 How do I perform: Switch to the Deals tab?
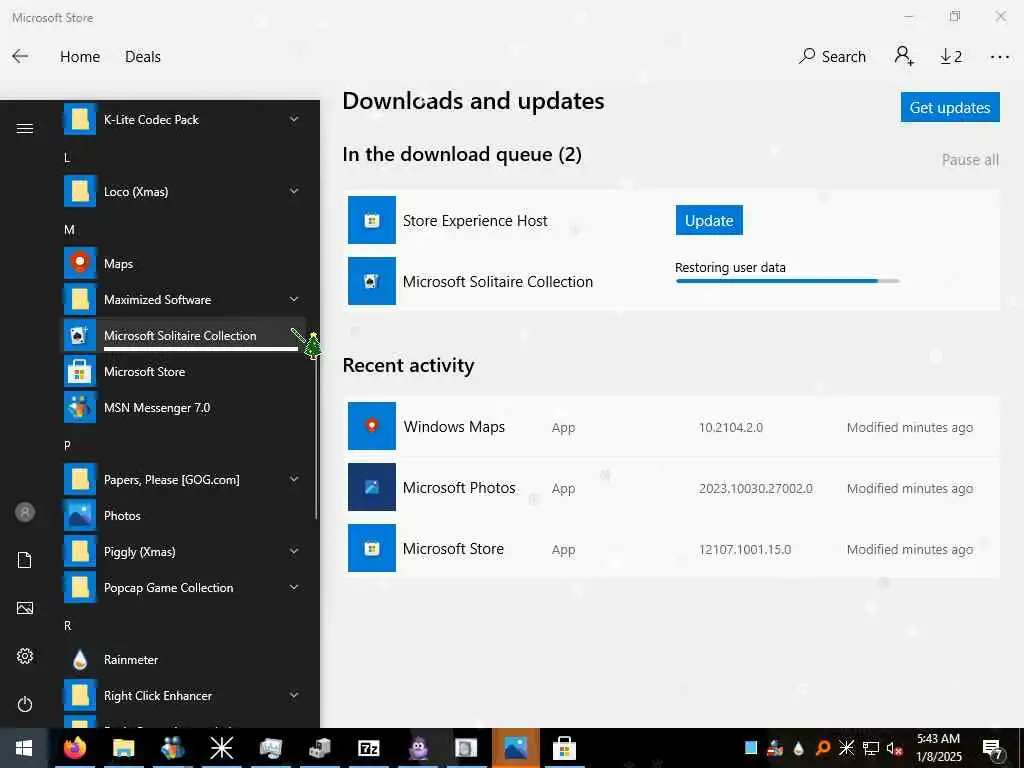pyautogui.click(x=142, y=57)
